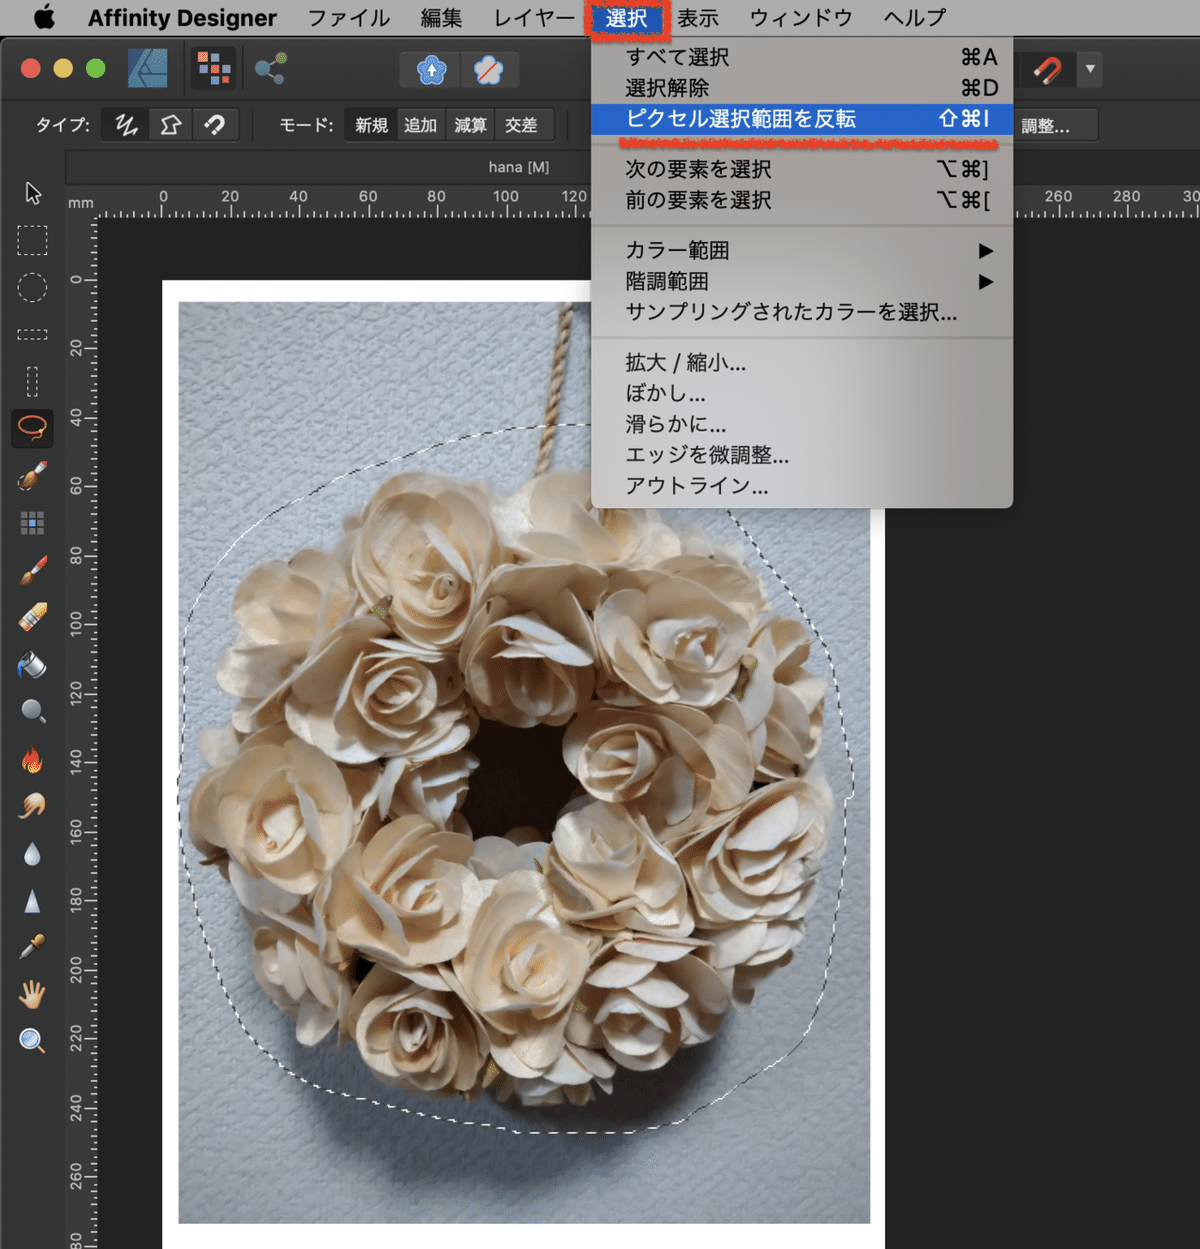Select the Erase Brush tool
Screen dimensions: 1200x1249
32,617
